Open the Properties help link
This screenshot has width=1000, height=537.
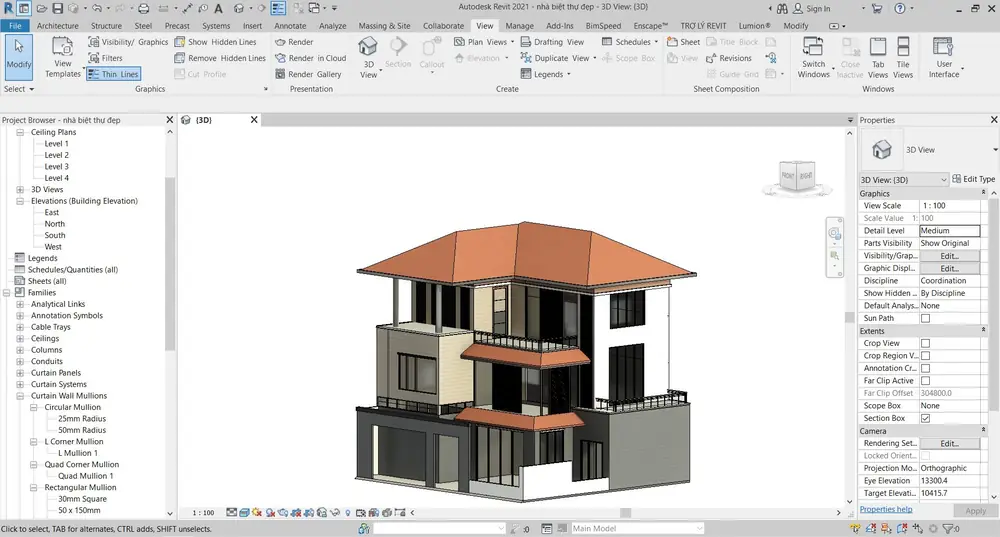886,509
